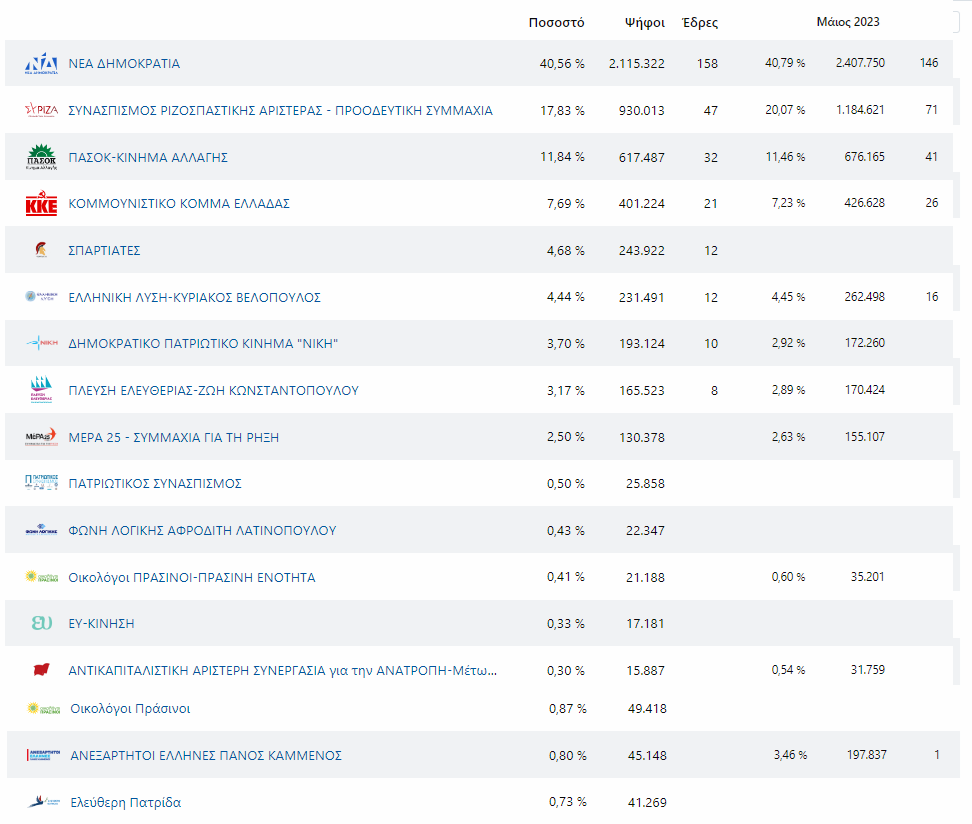Click the logo beside Οικολόγοι ΠΡΑΣΙΝΟΙ-ΠΡΑΣΙΝΗ ΕΝΟΤΗΤΑ
Image resolution: width=972 pixels, height=824 pixels.
tap(42, 577)
